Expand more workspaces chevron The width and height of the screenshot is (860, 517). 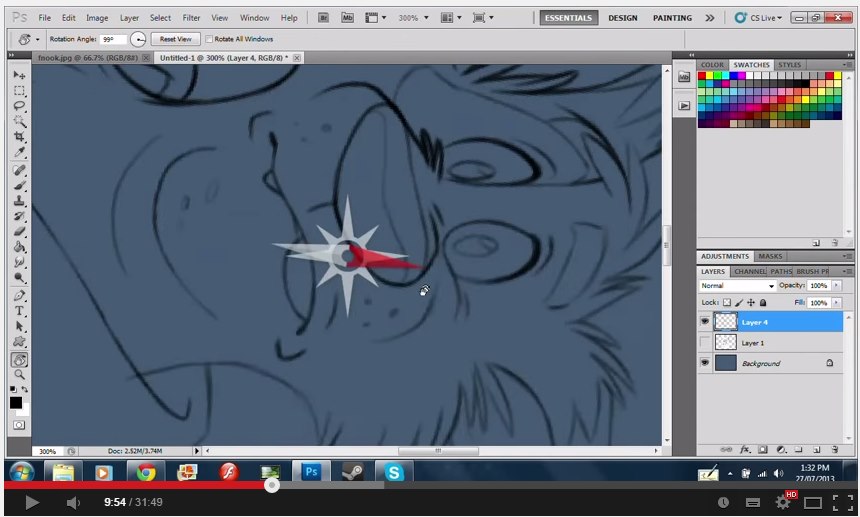coord(710,18)
